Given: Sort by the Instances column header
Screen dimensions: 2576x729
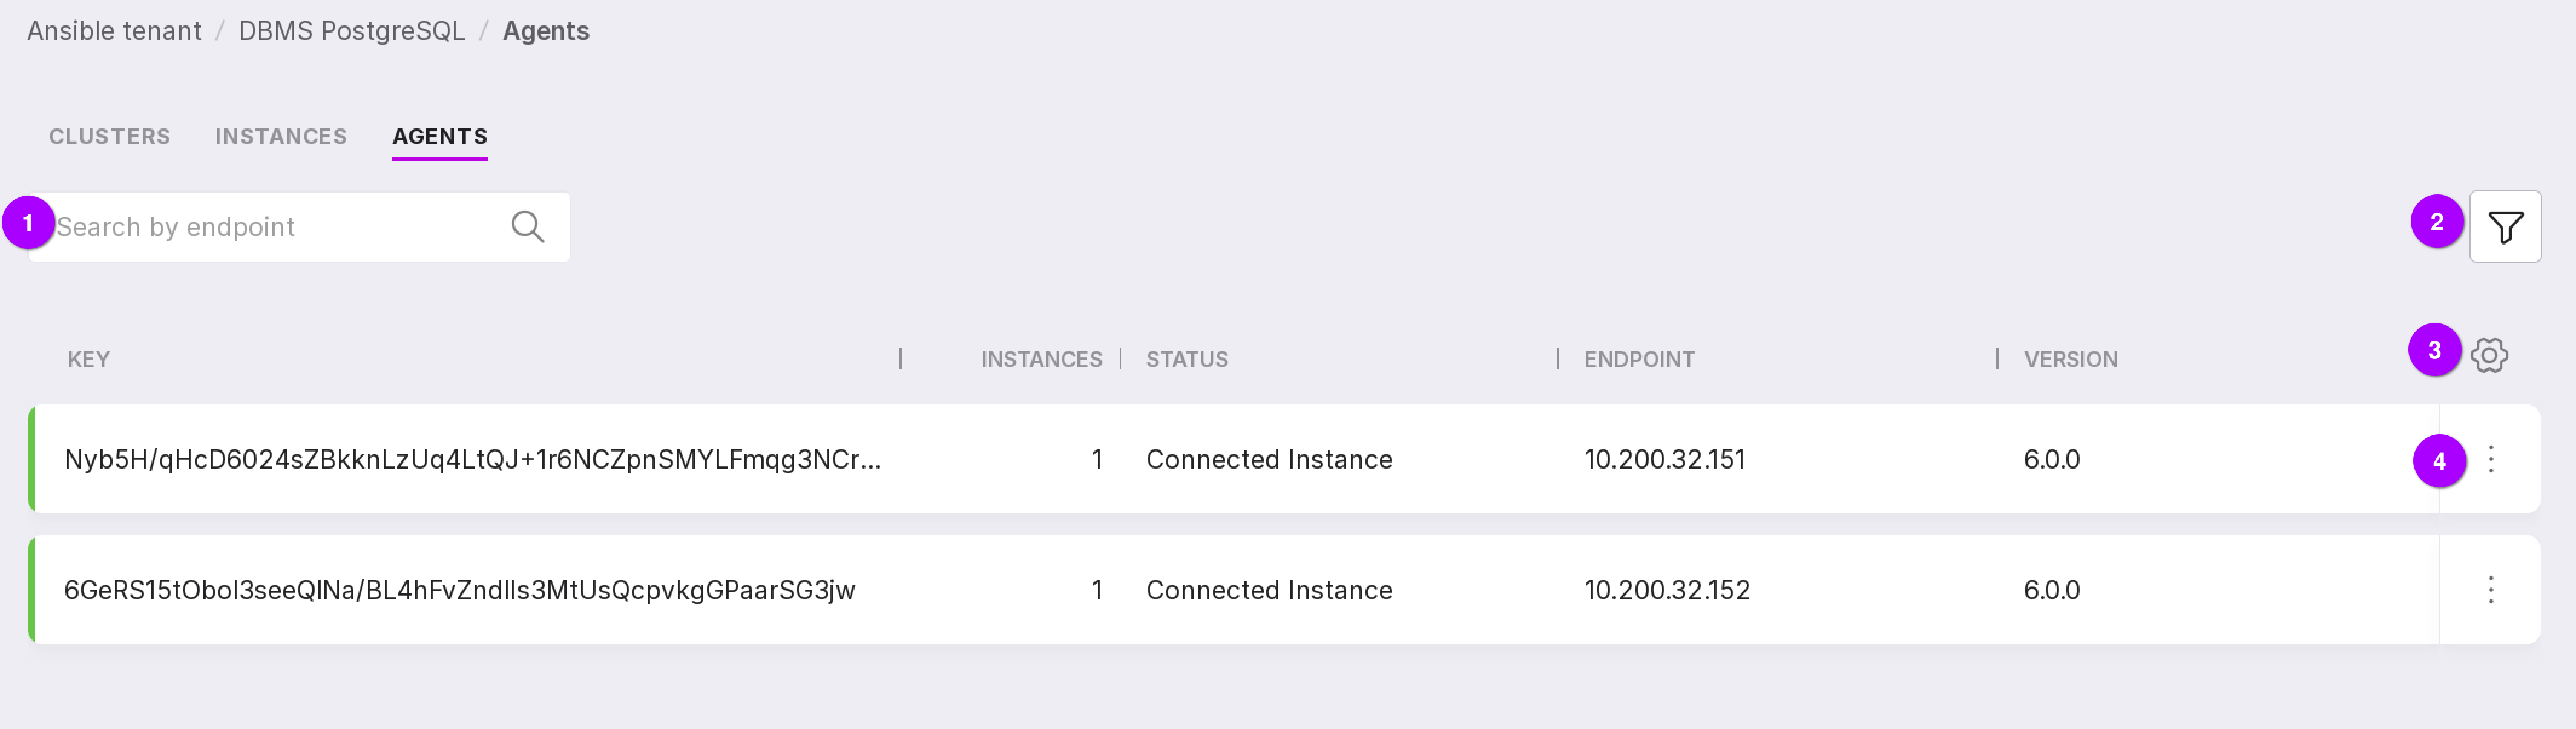Looking at the screenshot, I should (x=1040, y=359).
